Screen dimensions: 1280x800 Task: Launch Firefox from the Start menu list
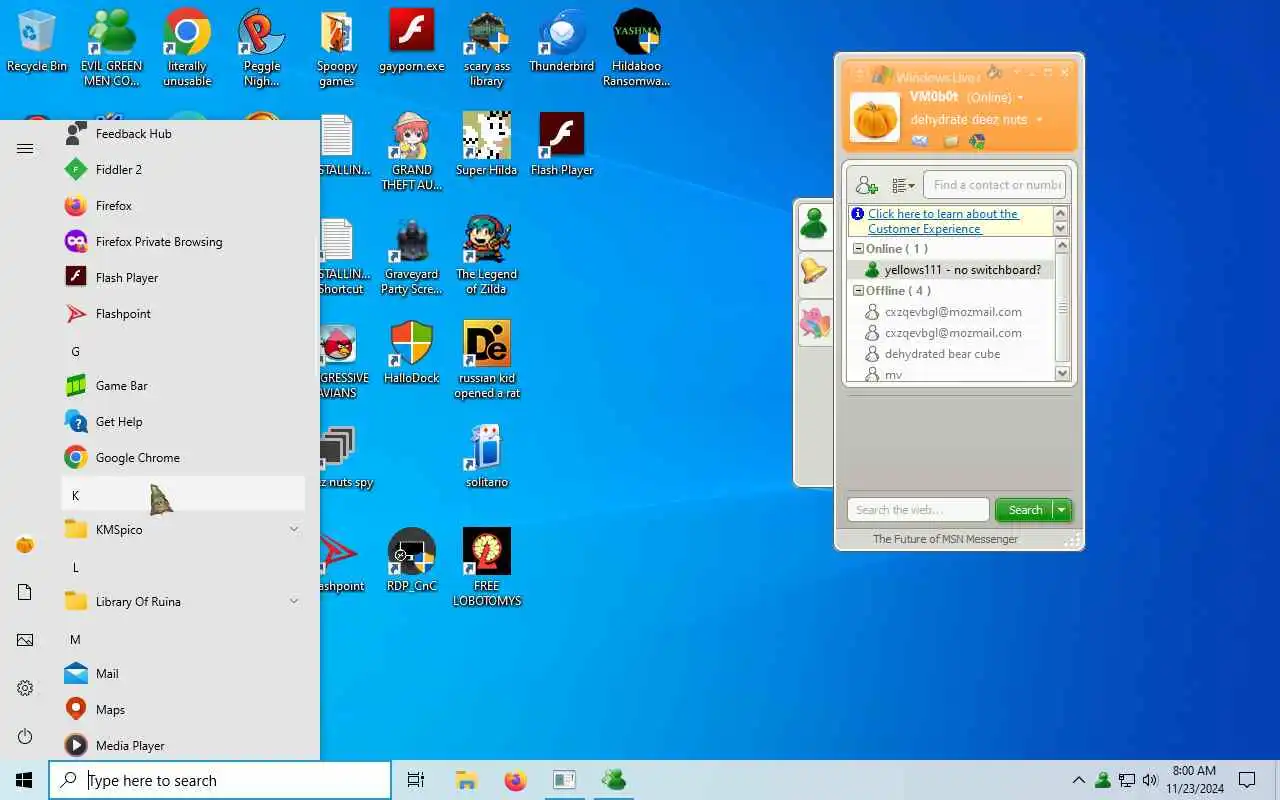click(x=183, y=206)
